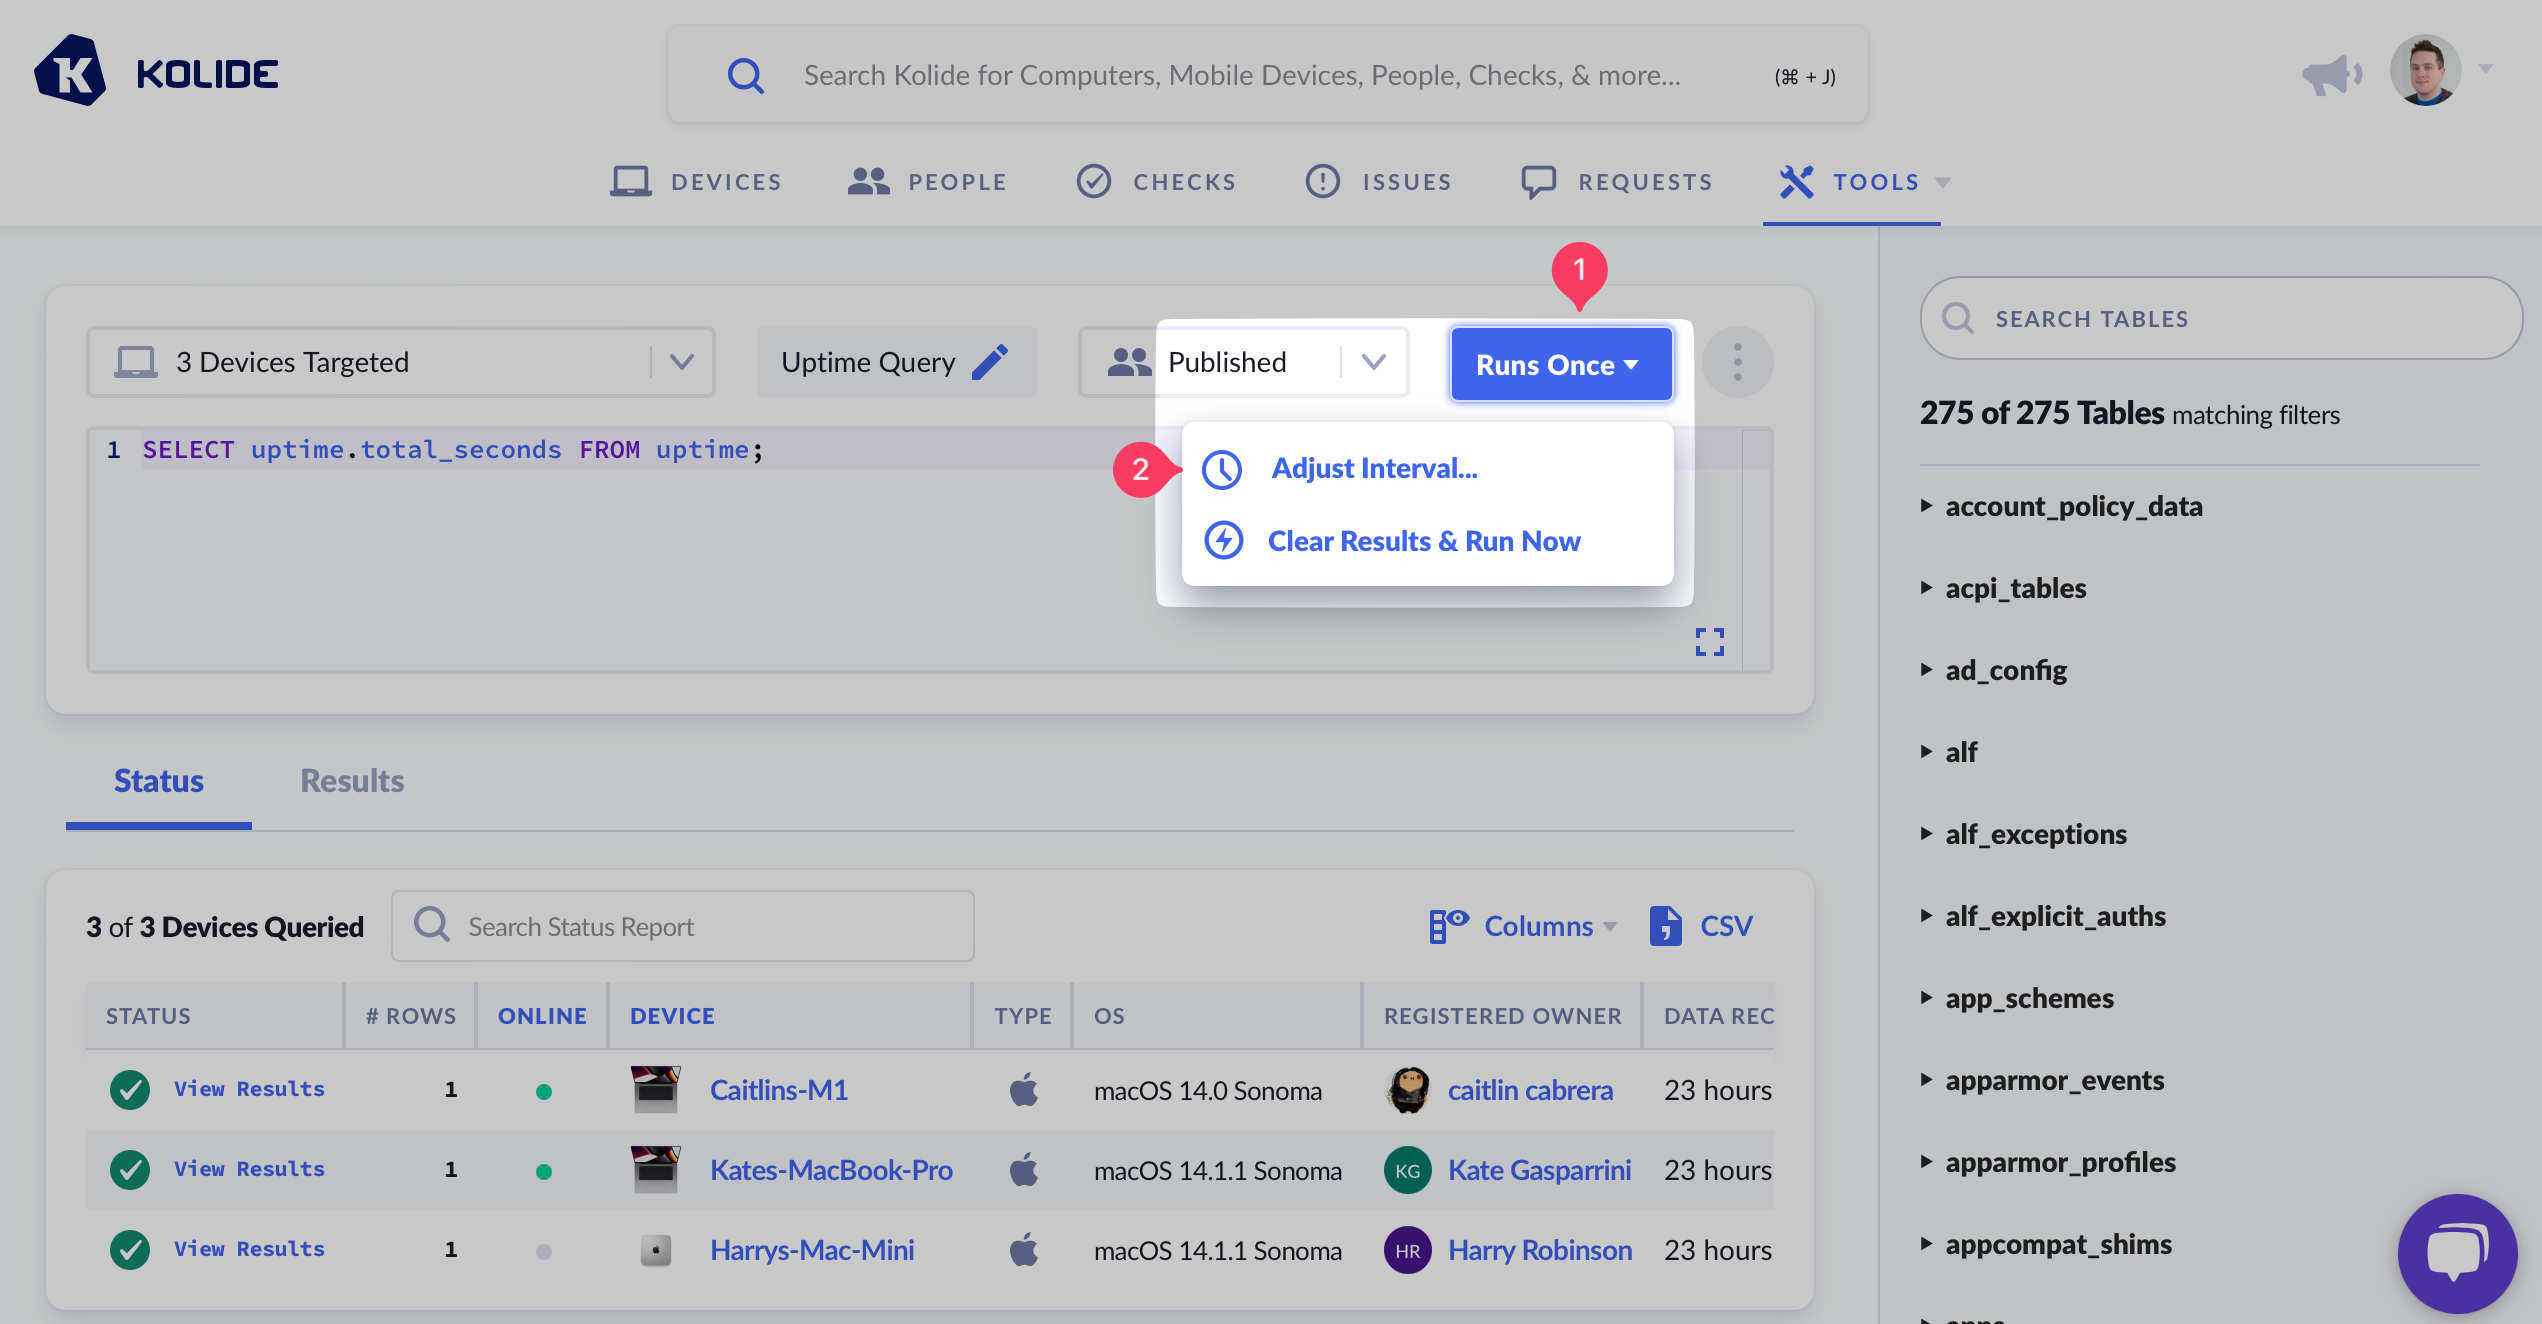Choose Clear Results & Run Now
Viewport: 2542px width, 1324px height.
(x=1423, y=541)
